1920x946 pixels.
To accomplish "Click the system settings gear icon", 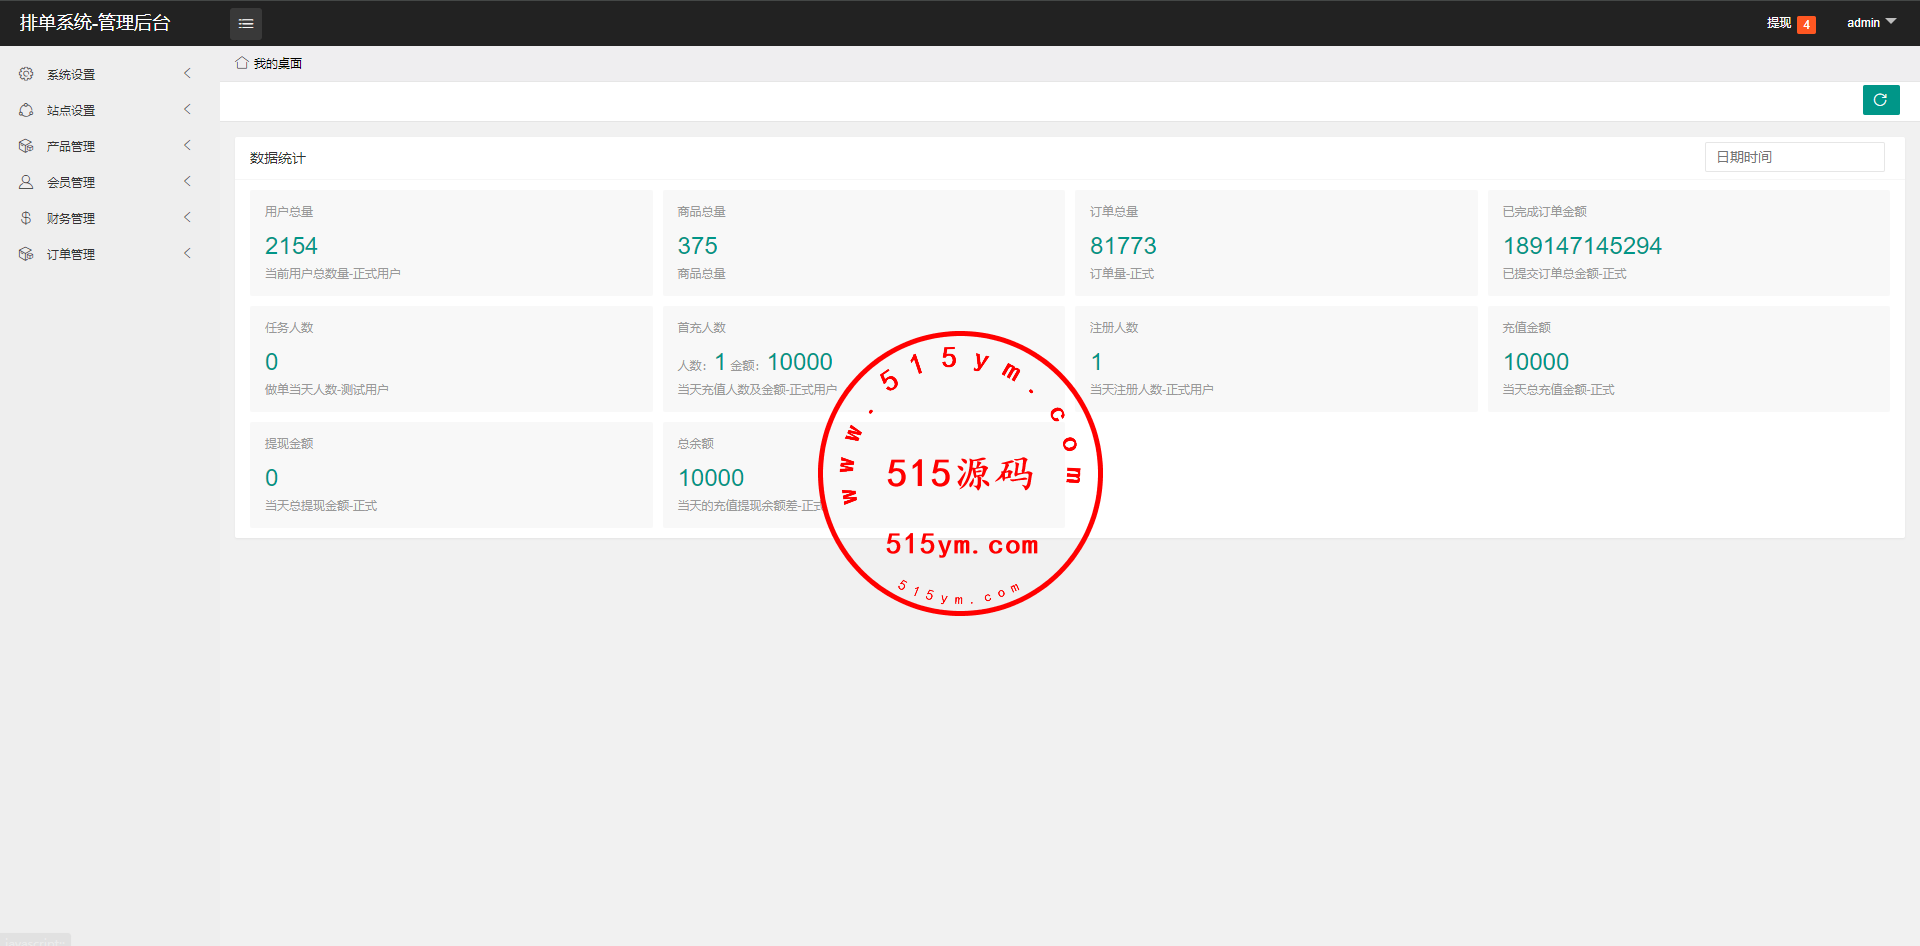I will [26, 74].
